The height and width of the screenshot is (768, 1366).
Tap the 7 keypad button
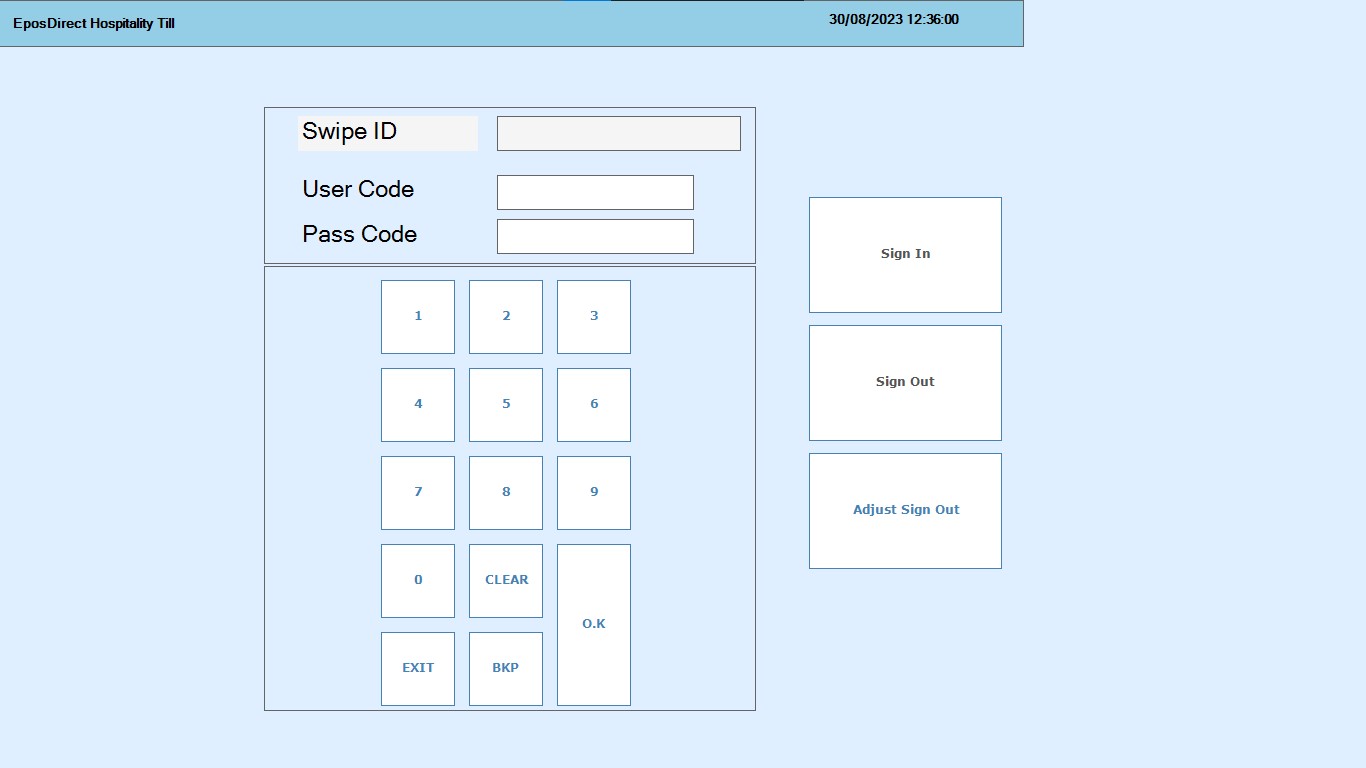(417, 492)
